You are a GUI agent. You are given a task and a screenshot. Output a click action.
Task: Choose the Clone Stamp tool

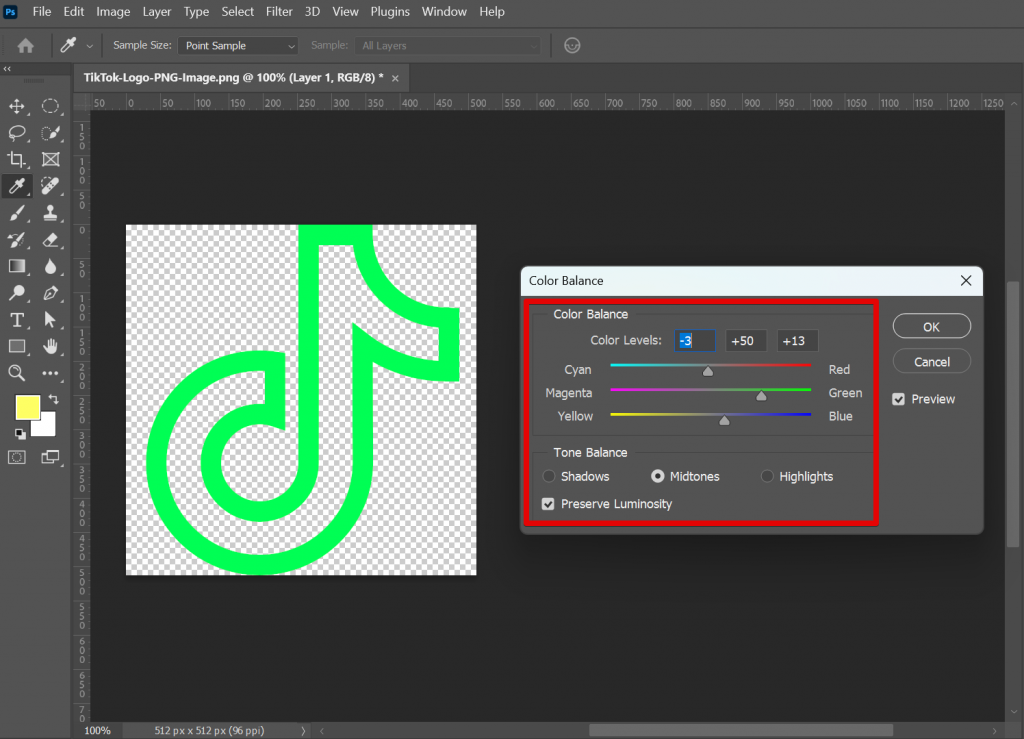[x=50, y=213]
